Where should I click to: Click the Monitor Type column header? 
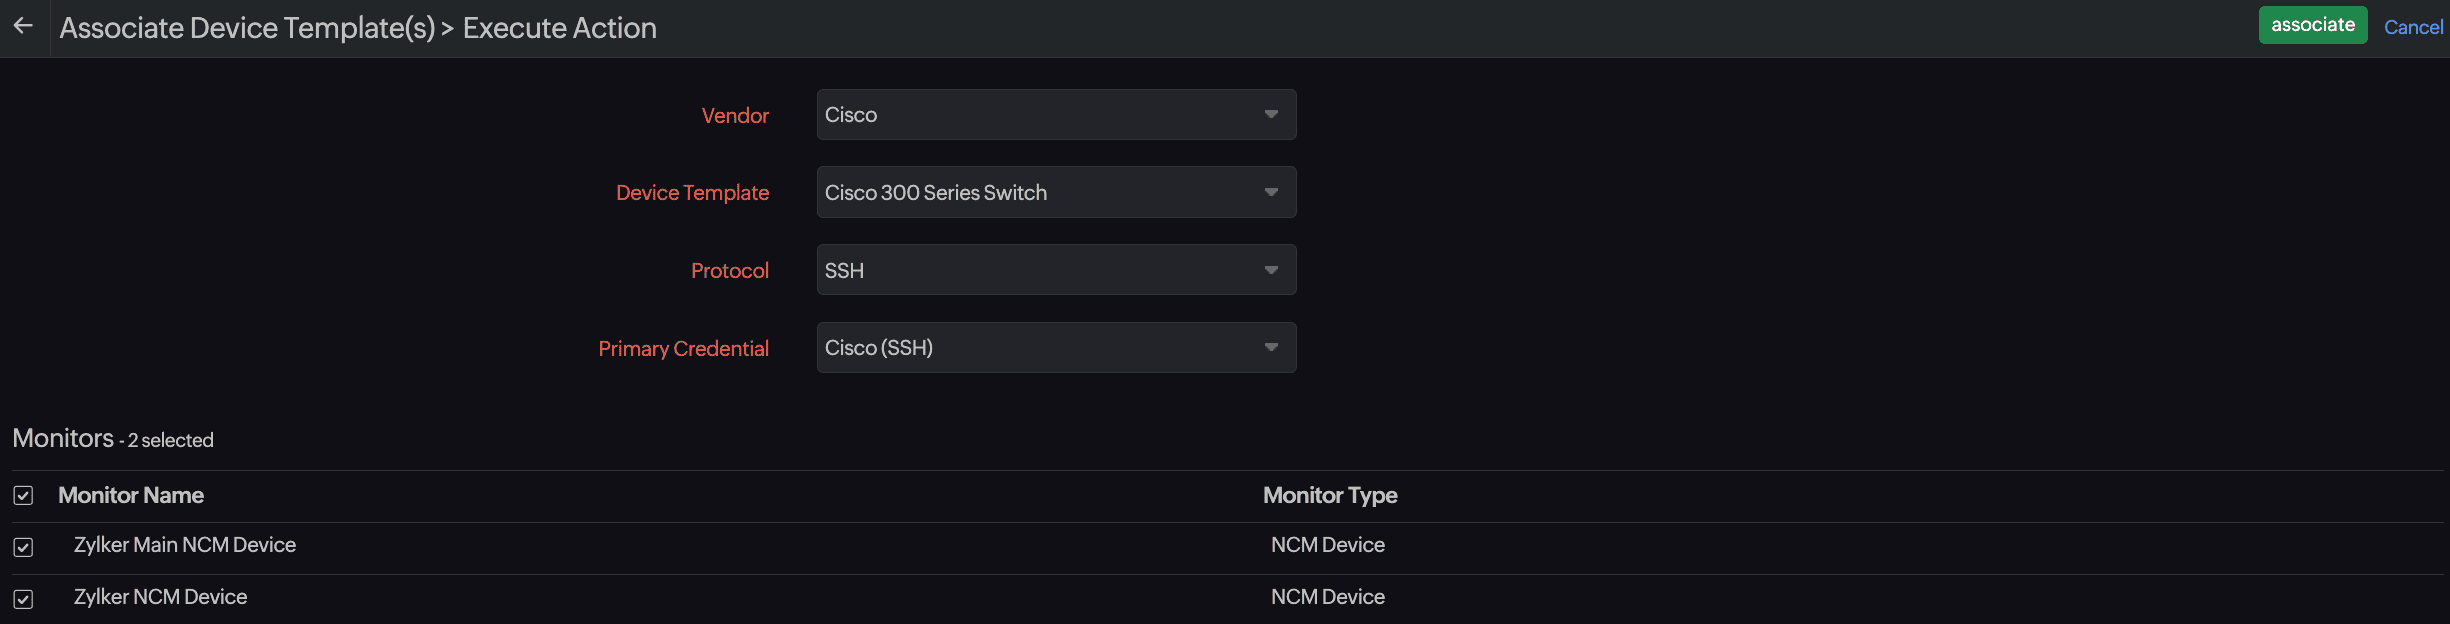pyautogui.click(x=1329, y=496)
